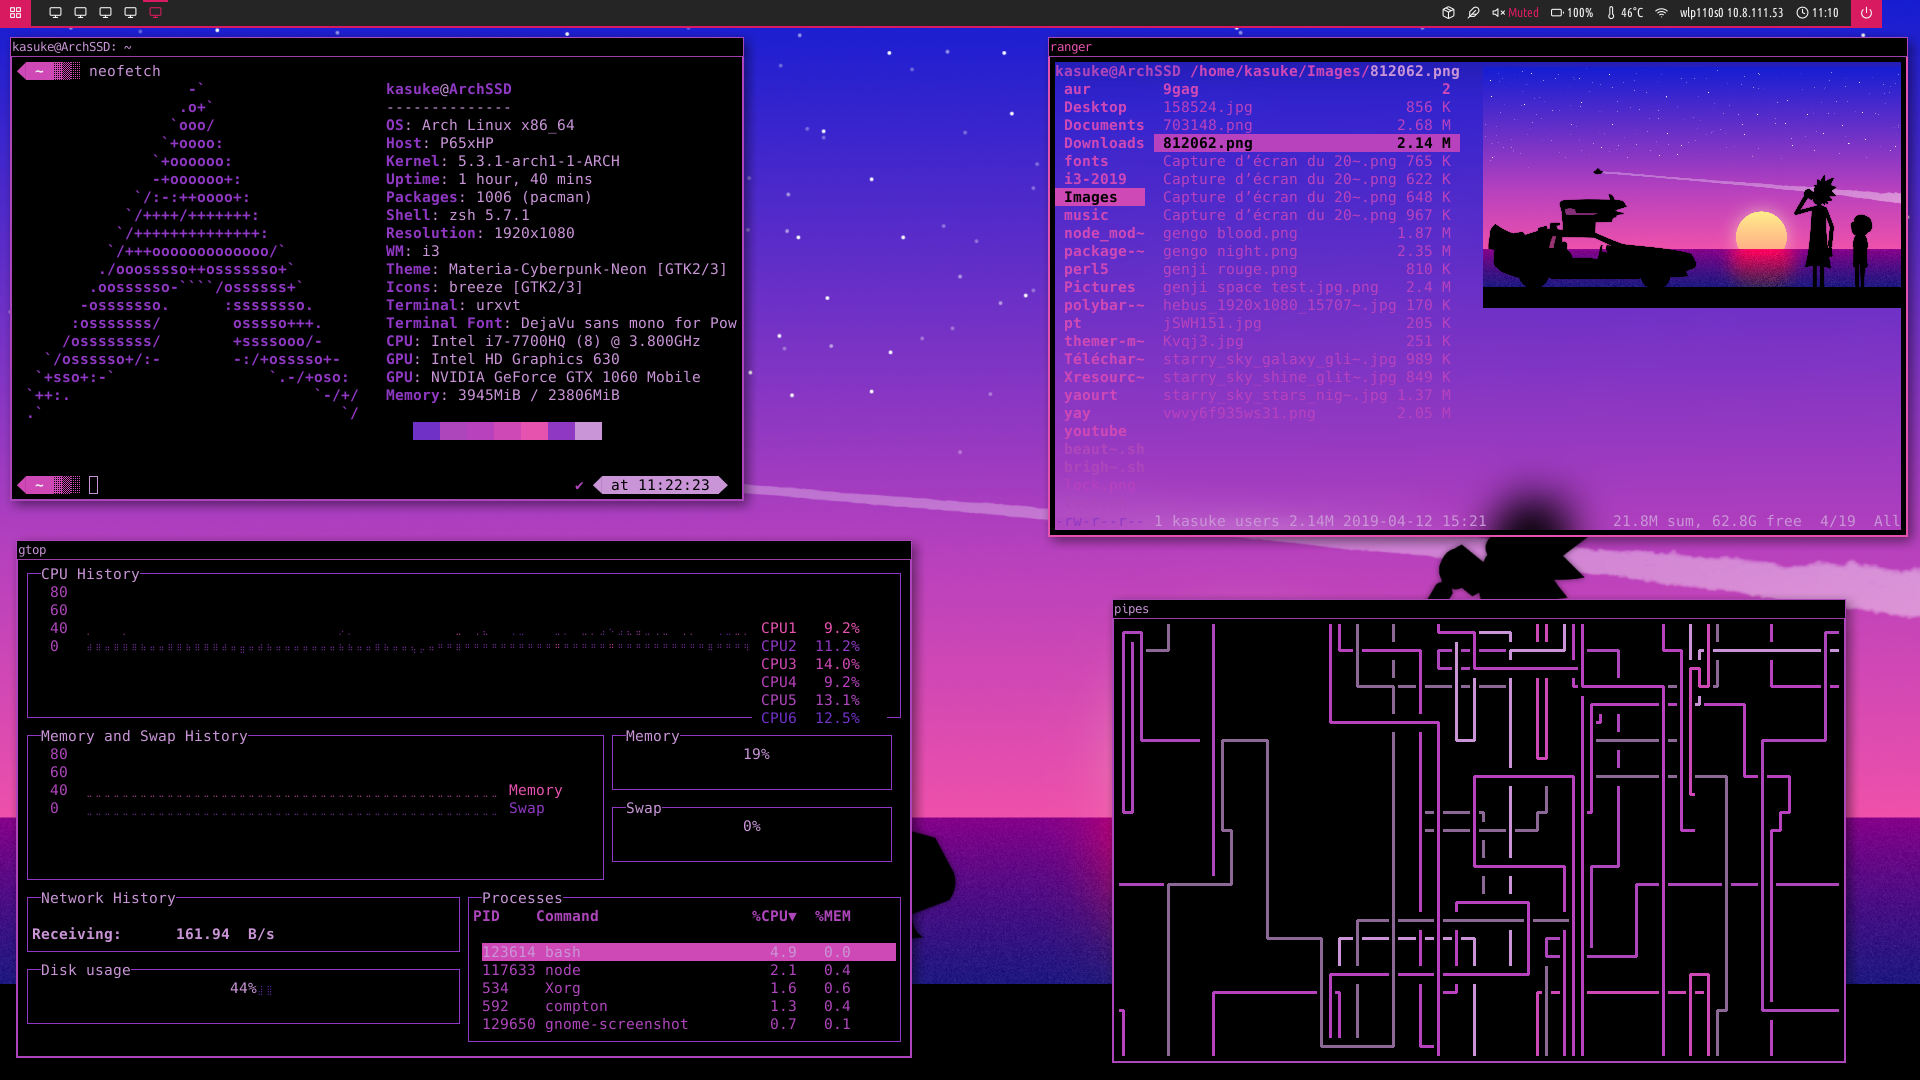Select the yaourt folder in ranger
1920x1080 pixels.
[x=1091, y=395]
